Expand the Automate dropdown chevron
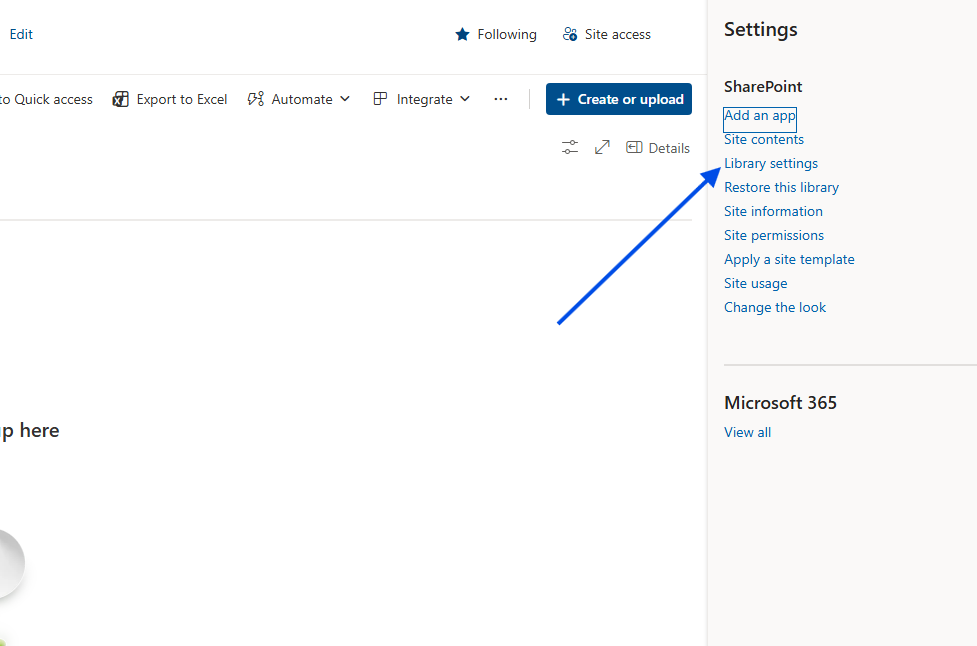Image resolution: width=977 pixels, height=646 pixels. pos(345,99)
